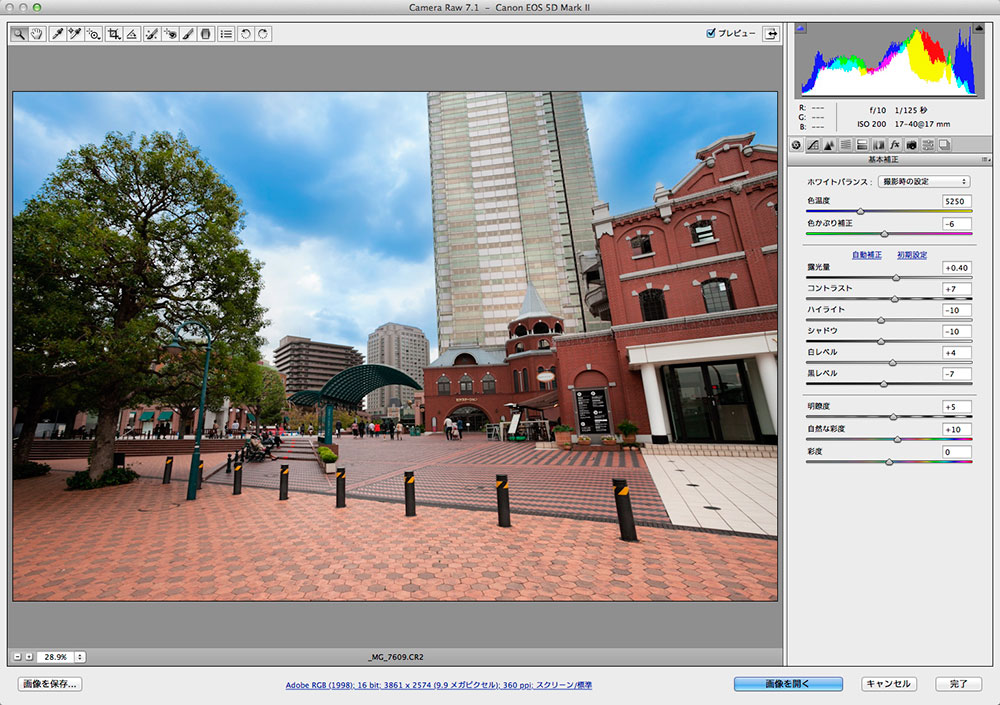Toggle shadow clipping warning in histogram
This screenshot has height=705, width=1000.
[x=800, y=28]
